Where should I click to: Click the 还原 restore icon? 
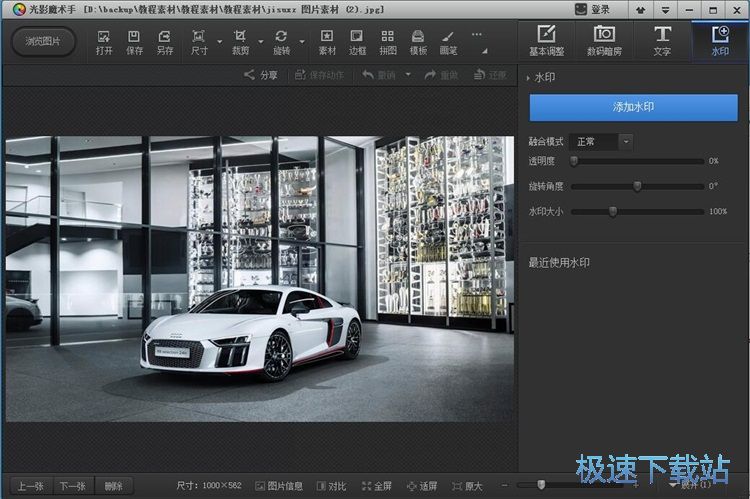490,75
